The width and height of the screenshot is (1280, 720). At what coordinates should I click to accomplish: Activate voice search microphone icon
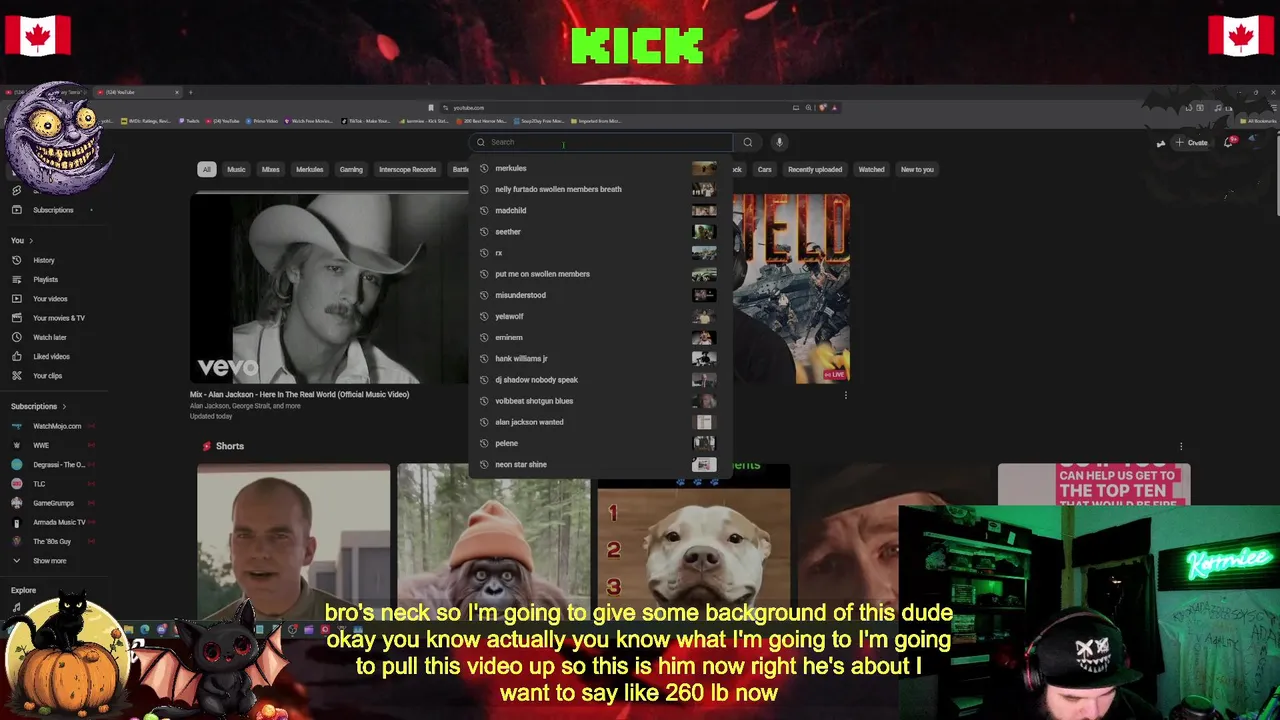pyautogui.click(x=779, y=142)
